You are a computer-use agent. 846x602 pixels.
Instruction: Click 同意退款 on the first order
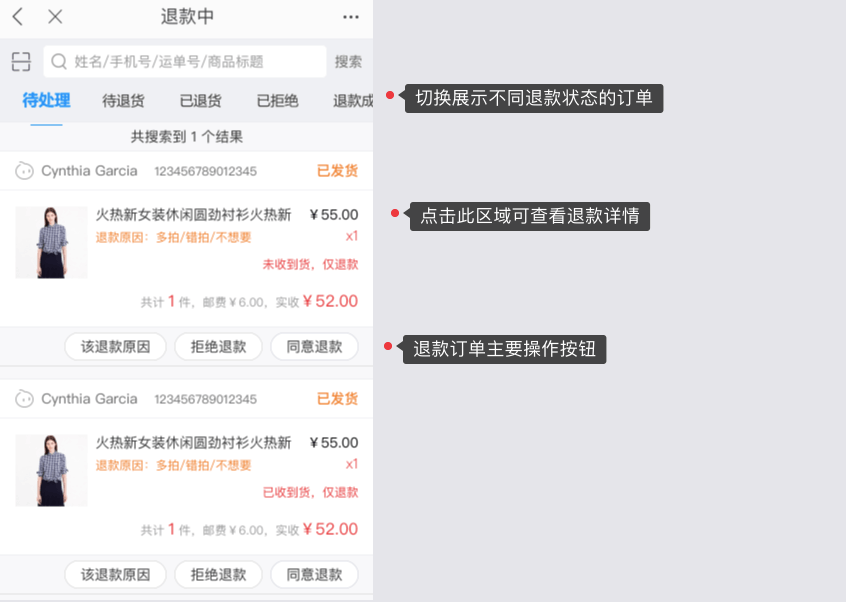click(315, 346)
